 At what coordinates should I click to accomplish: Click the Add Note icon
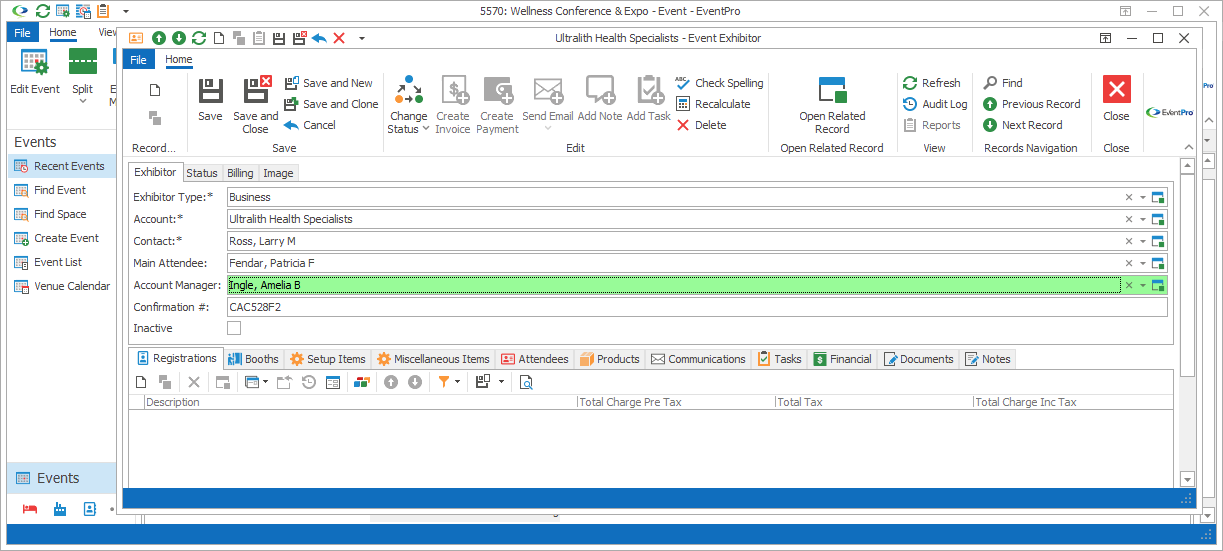(x=600, y=100)
